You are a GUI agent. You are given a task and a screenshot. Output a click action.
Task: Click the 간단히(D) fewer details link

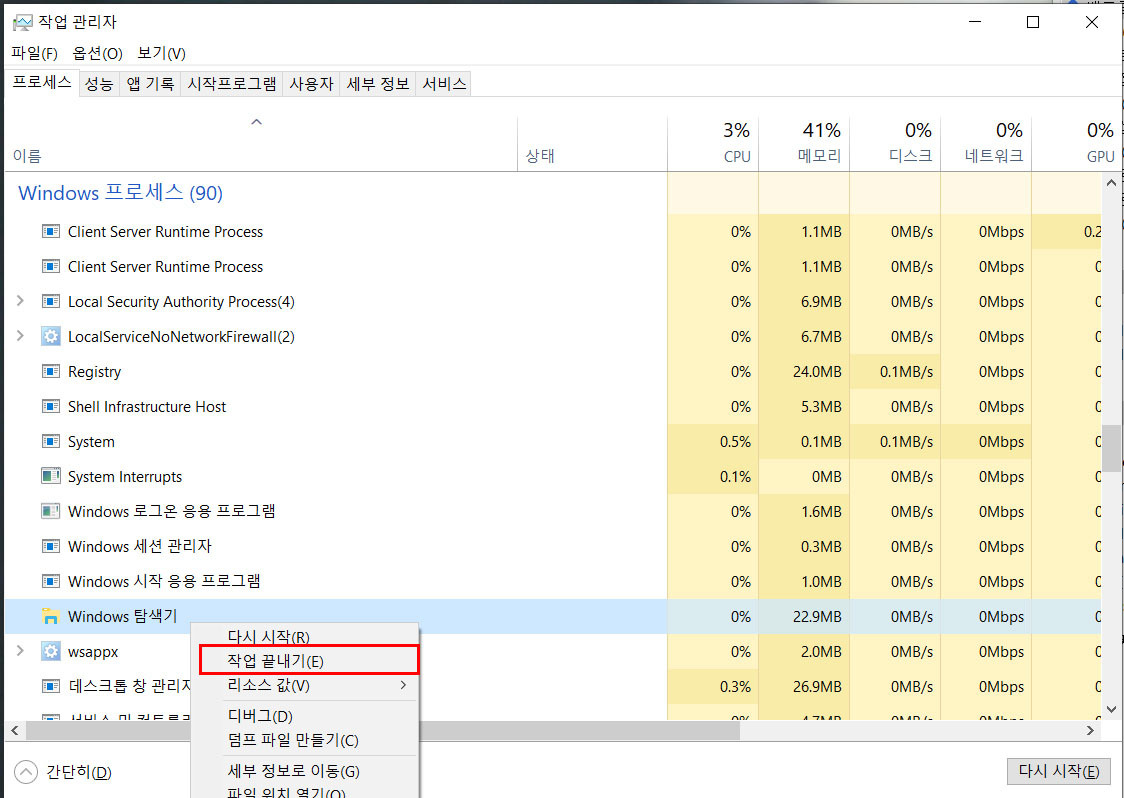tap(79, 772)
